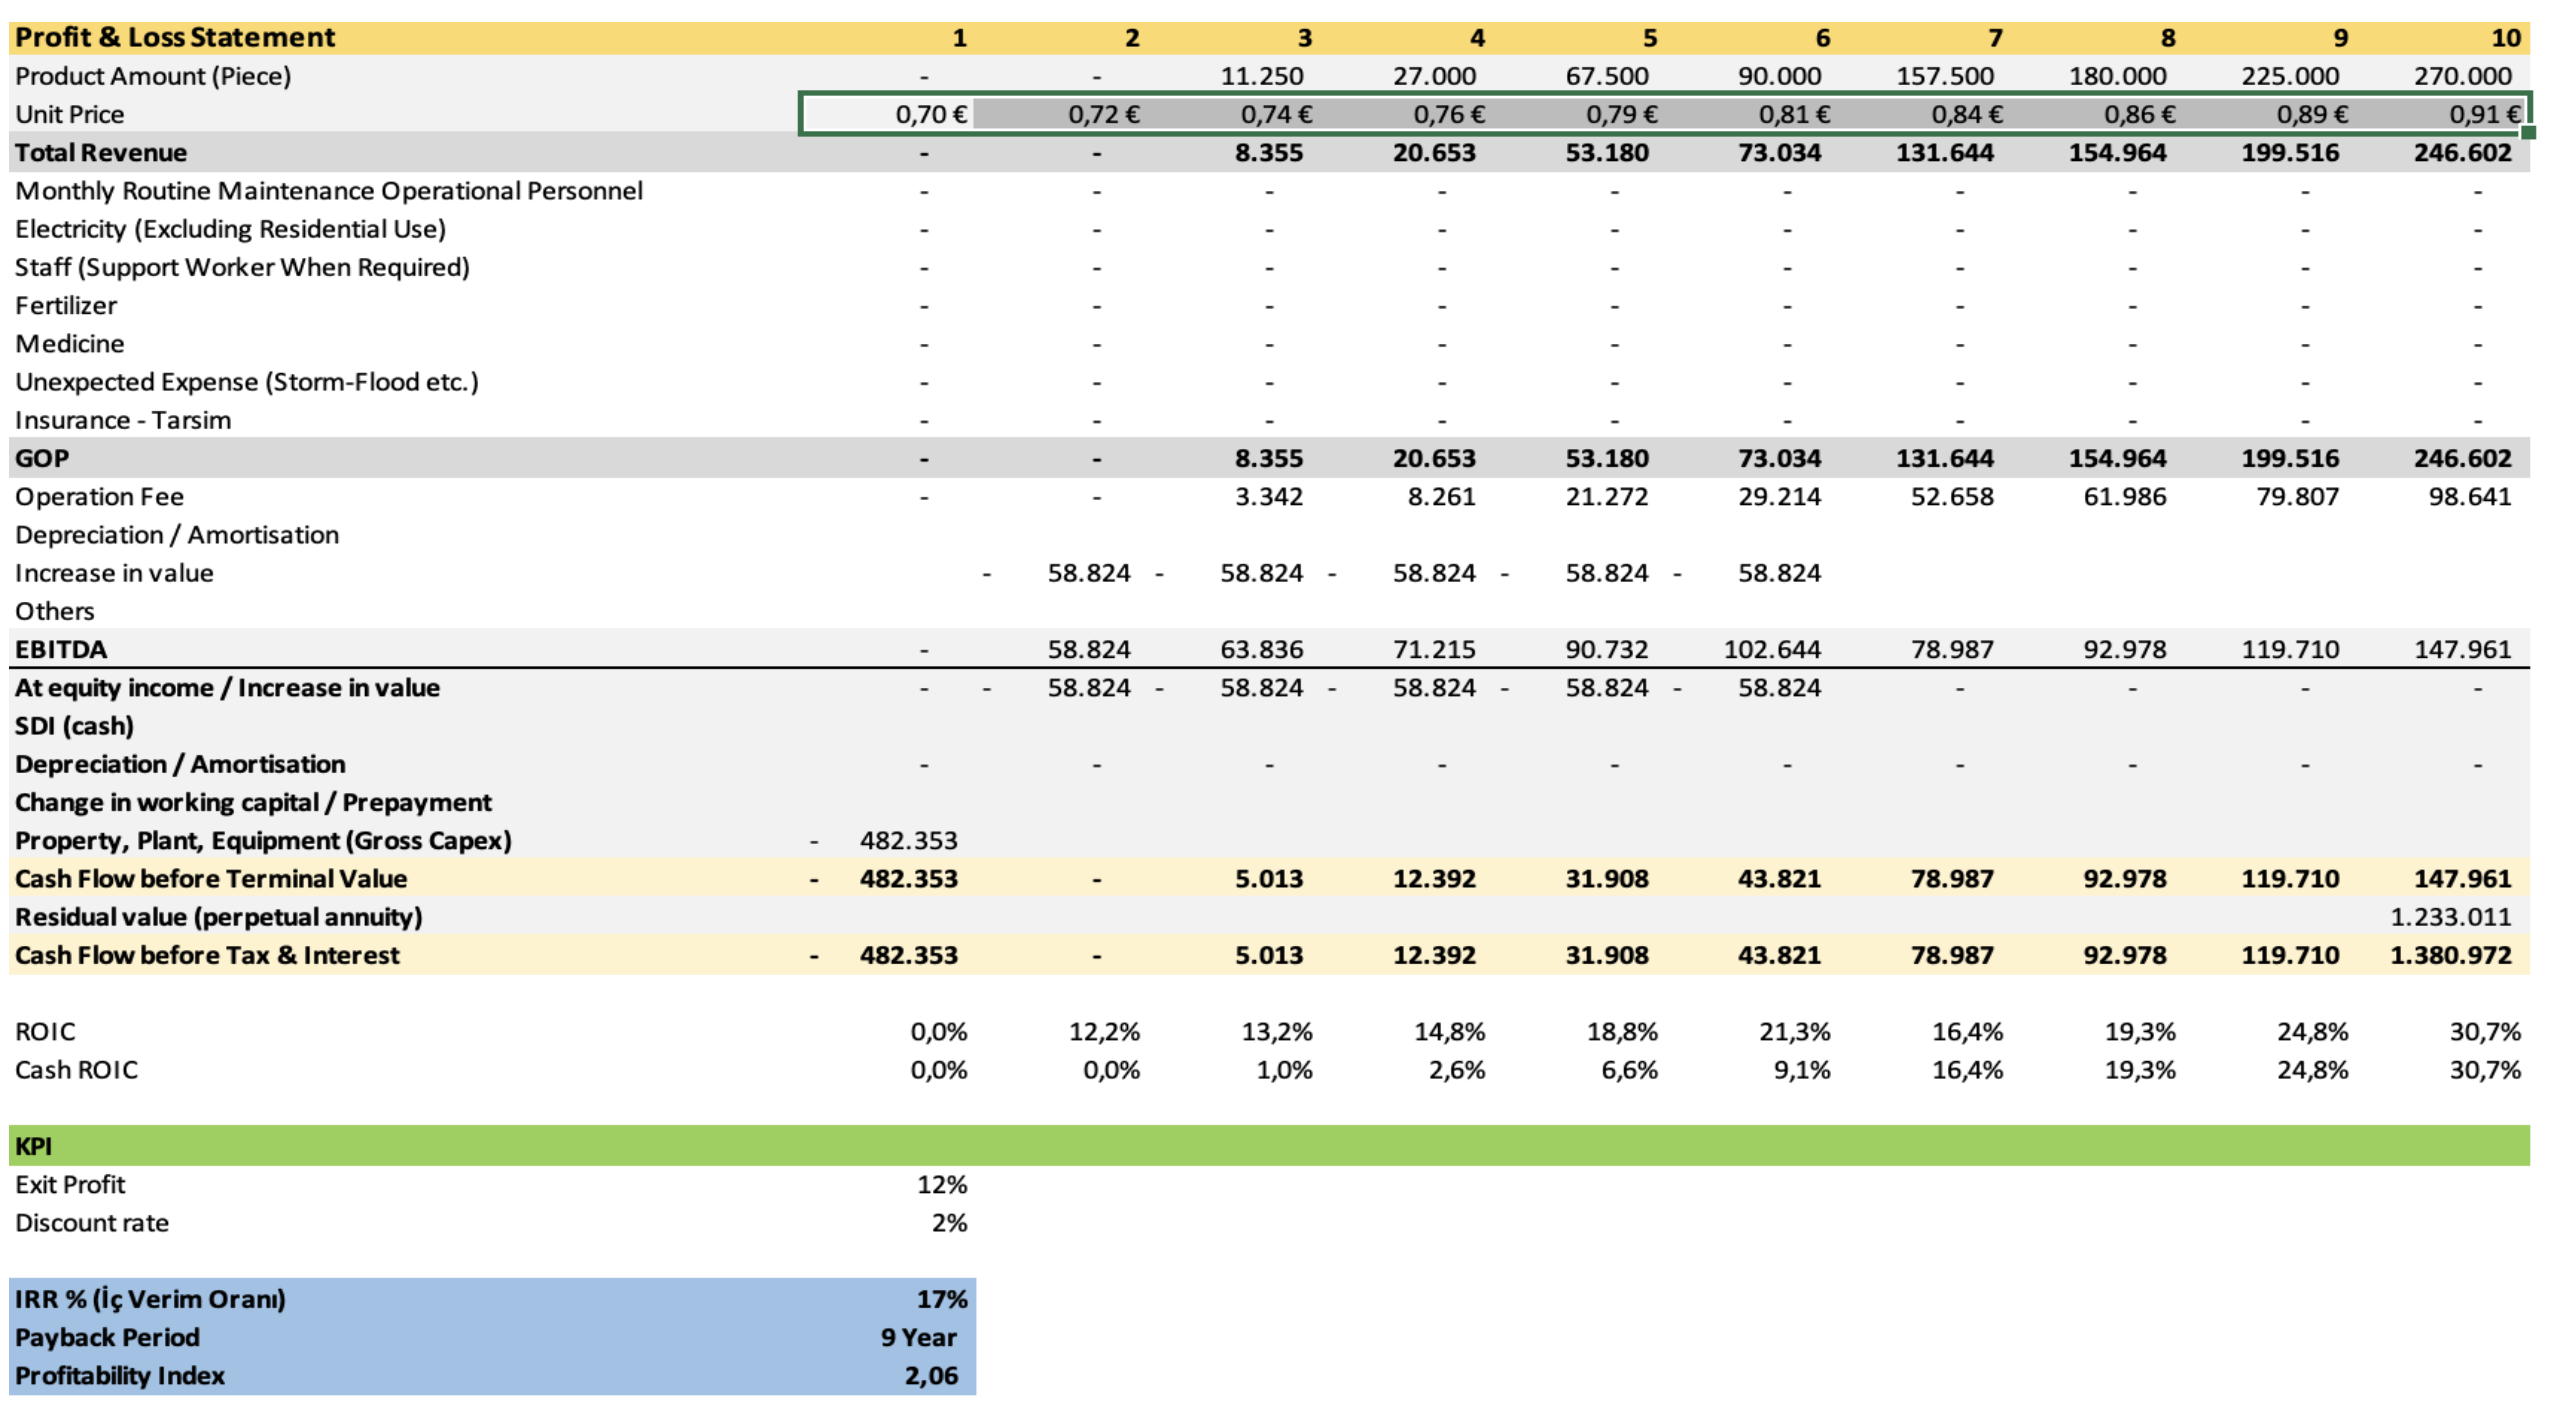Select the Payback Period 9 Year cell
Image resolution: width=2550 pixels, height=1416 pixels.
tap(917, 1337)
